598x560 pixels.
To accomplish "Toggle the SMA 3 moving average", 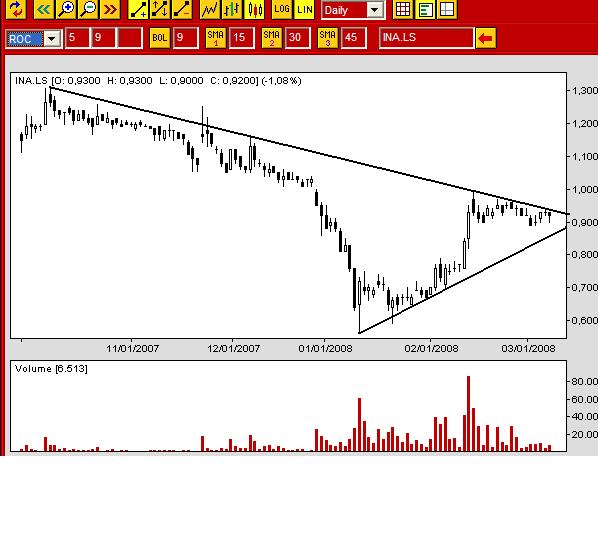I will (328, 38).
